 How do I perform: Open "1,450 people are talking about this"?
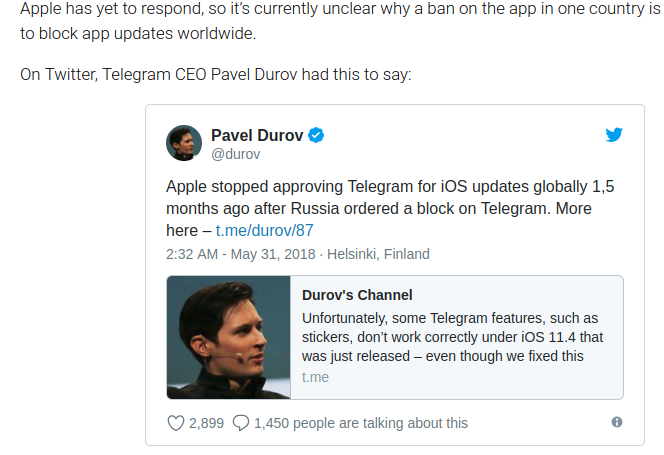click(360, 423)
